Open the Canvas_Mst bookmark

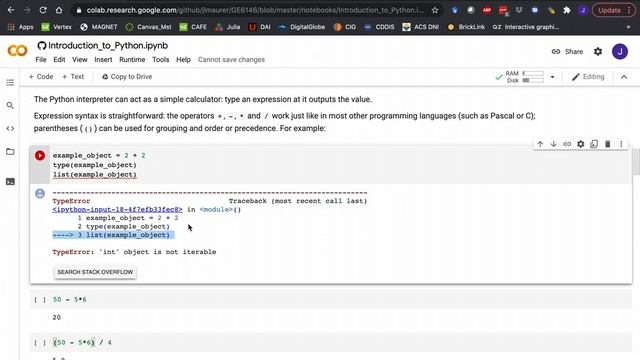tap(148, 27)
